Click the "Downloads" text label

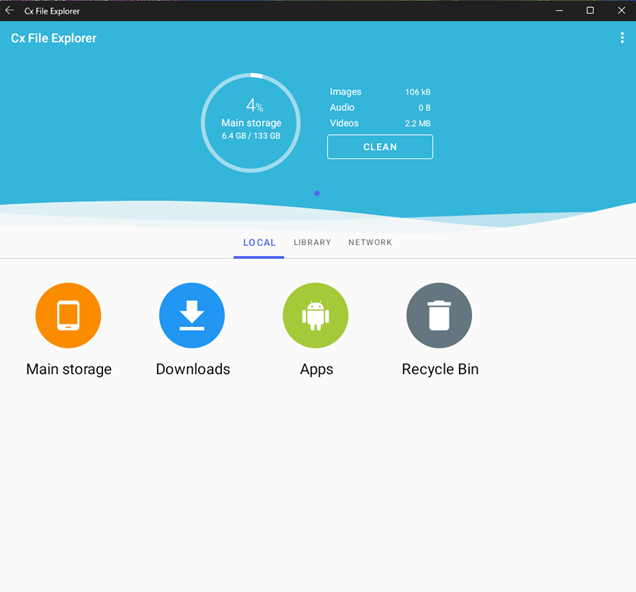[x=193, y=369]
